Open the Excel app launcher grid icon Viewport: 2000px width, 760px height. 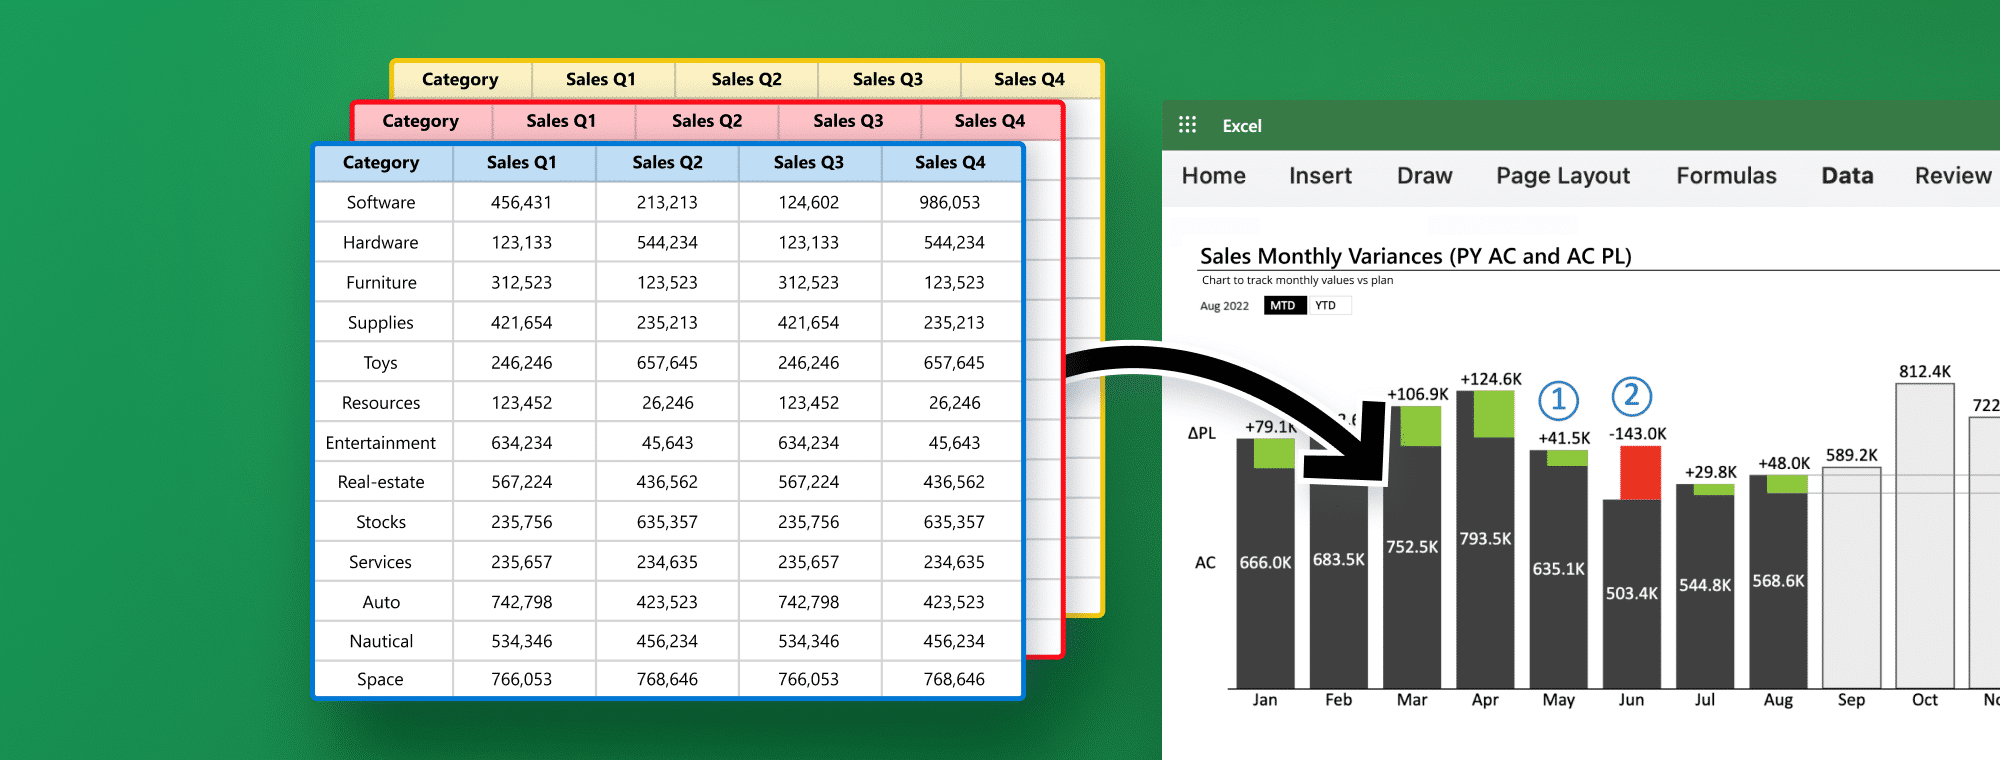1187,125
